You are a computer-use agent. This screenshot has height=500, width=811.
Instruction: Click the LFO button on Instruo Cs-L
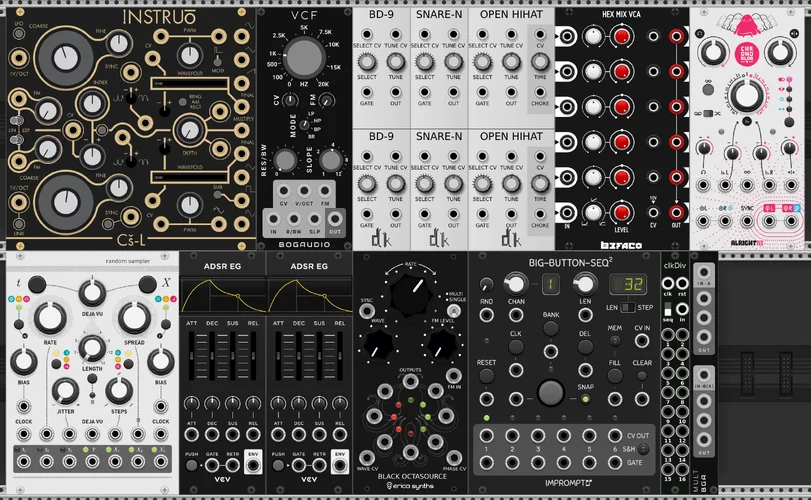coord(19,34)
